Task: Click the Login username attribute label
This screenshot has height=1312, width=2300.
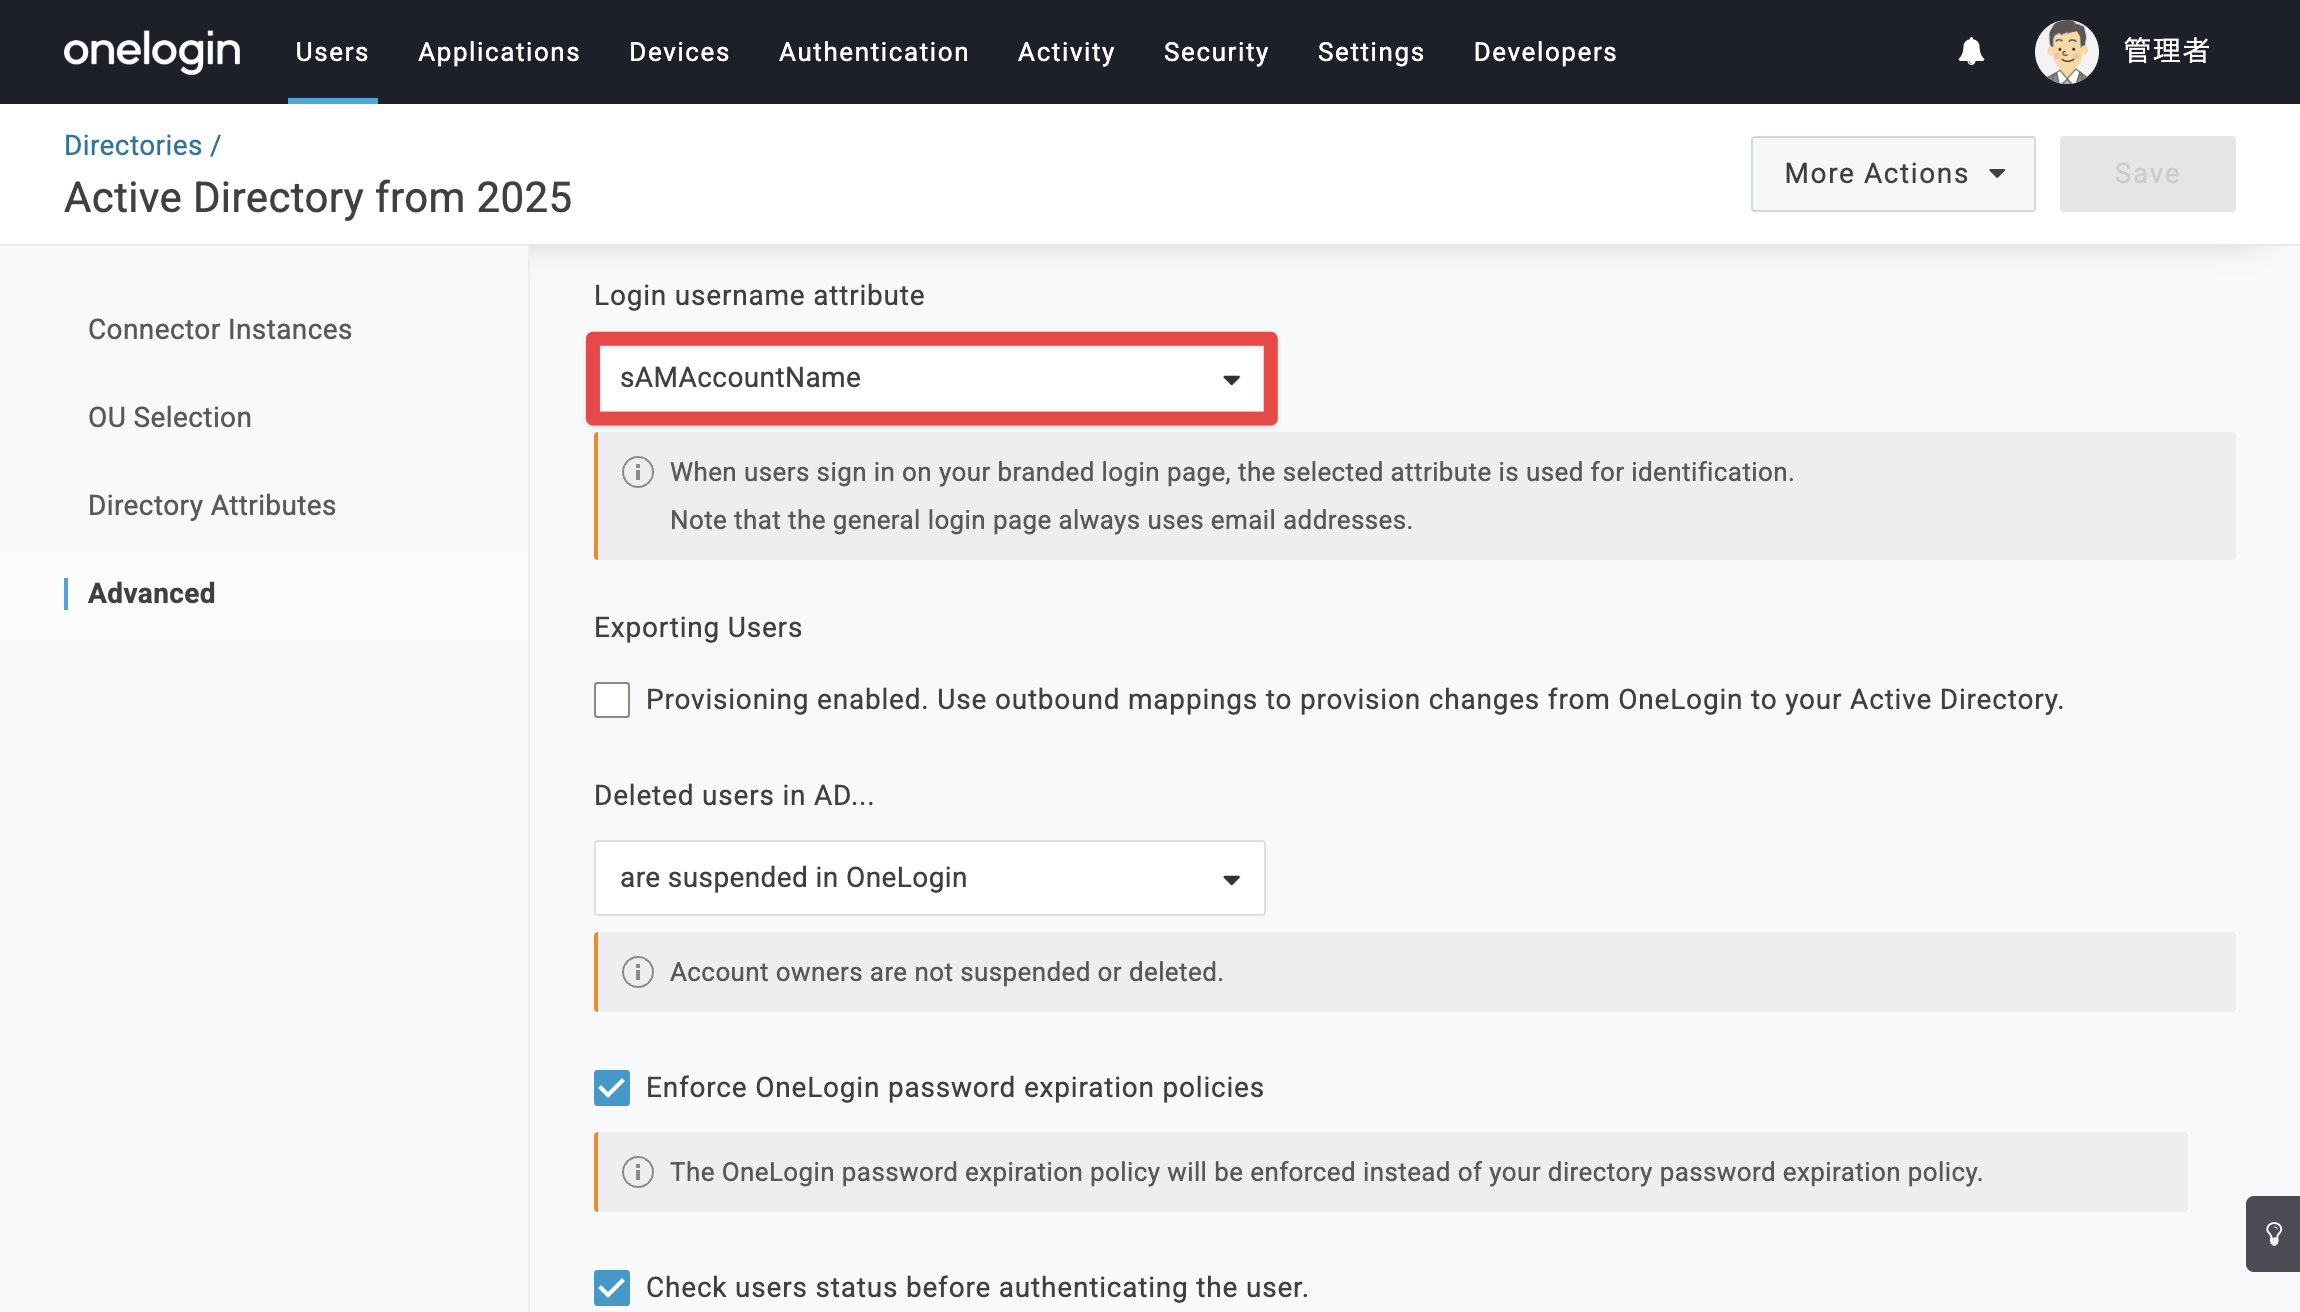Action: [759, 296]
